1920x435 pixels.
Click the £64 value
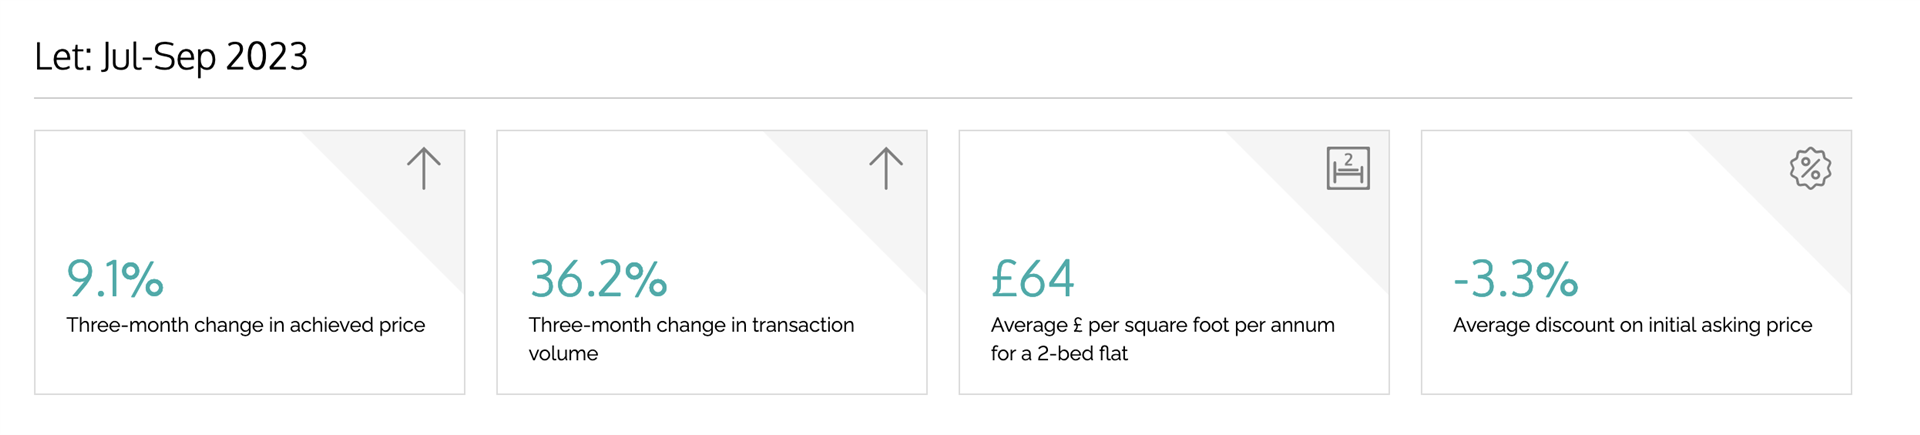1032,279
